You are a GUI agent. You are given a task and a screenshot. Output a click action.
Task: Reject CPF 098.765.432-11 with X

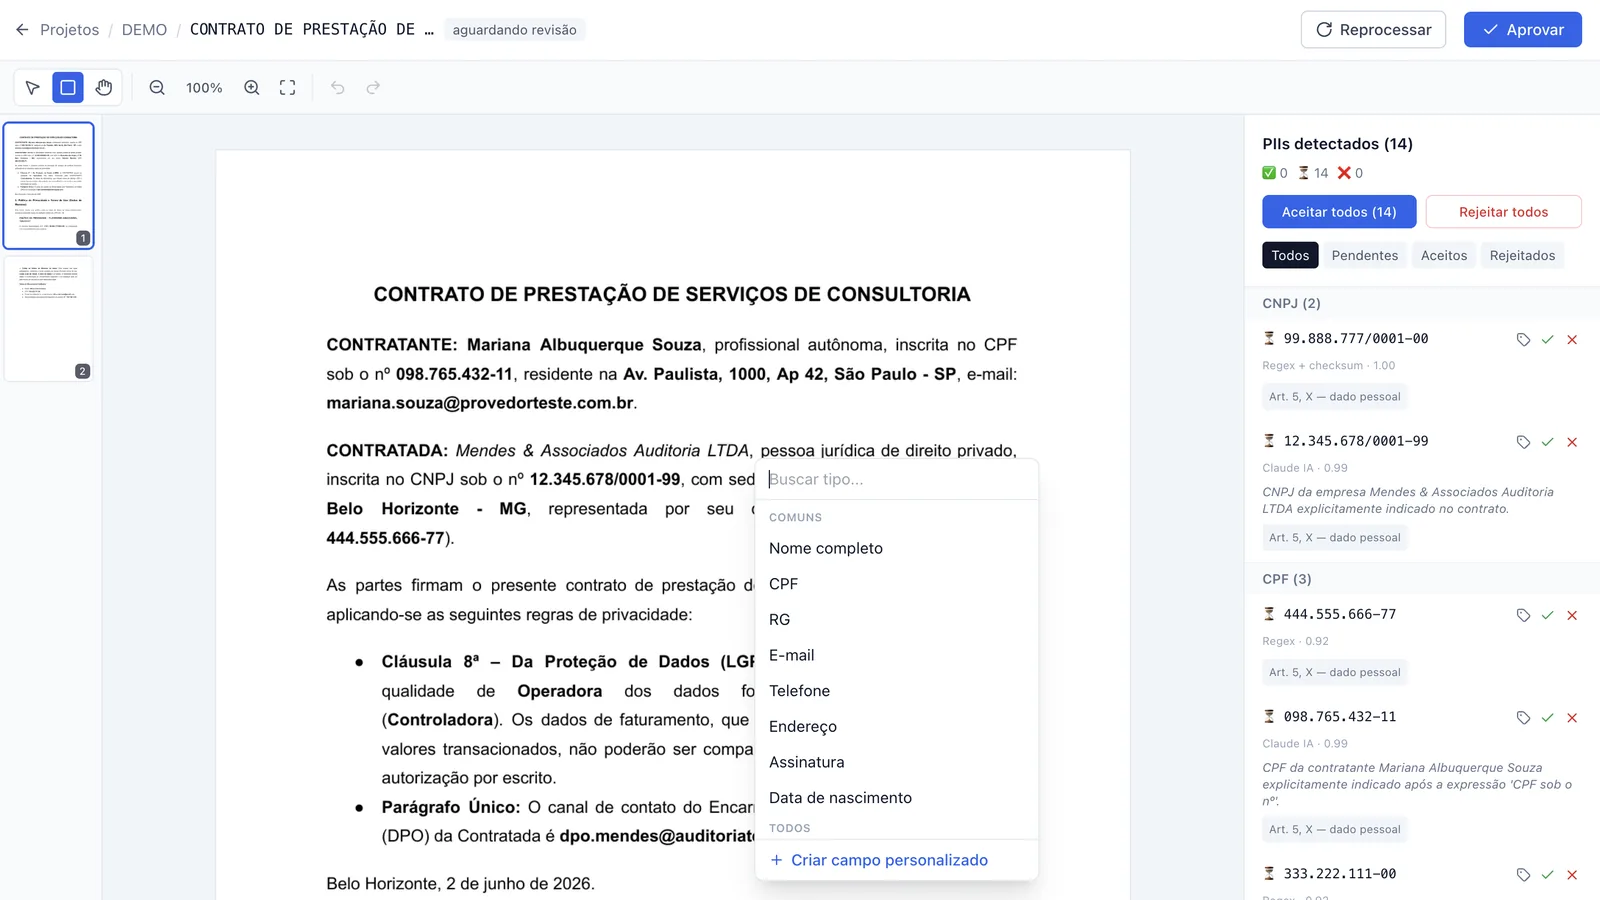(1572, 718)
